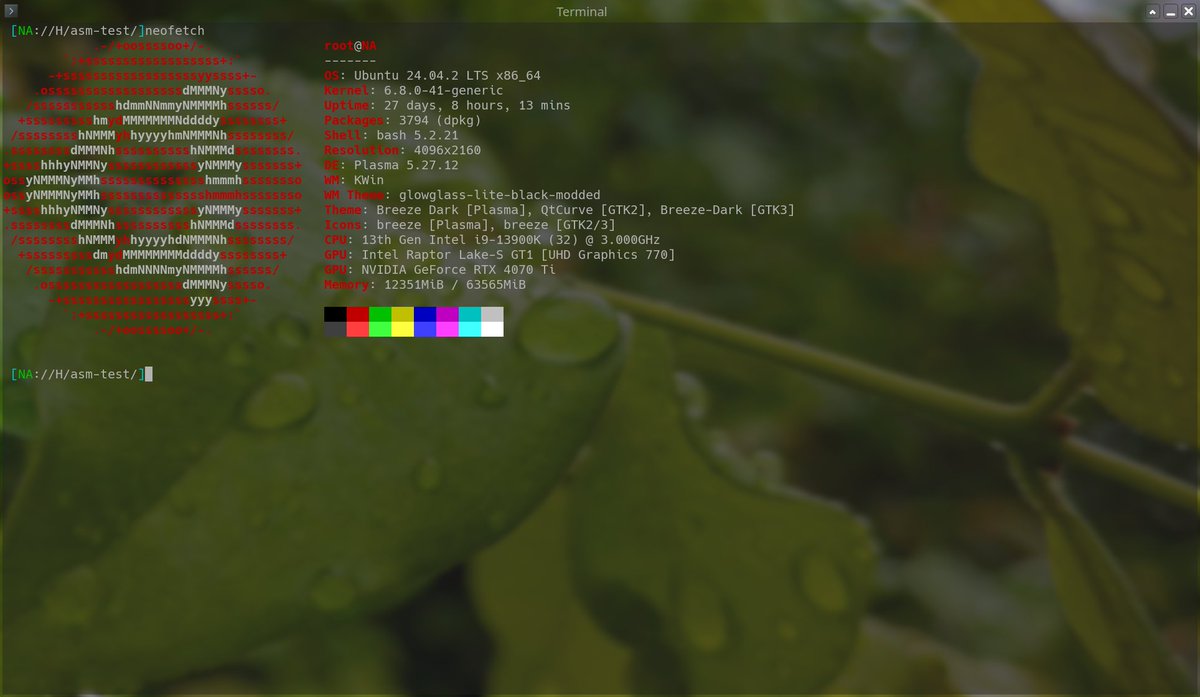Click the bright cyan palette block

coord(470,329)
